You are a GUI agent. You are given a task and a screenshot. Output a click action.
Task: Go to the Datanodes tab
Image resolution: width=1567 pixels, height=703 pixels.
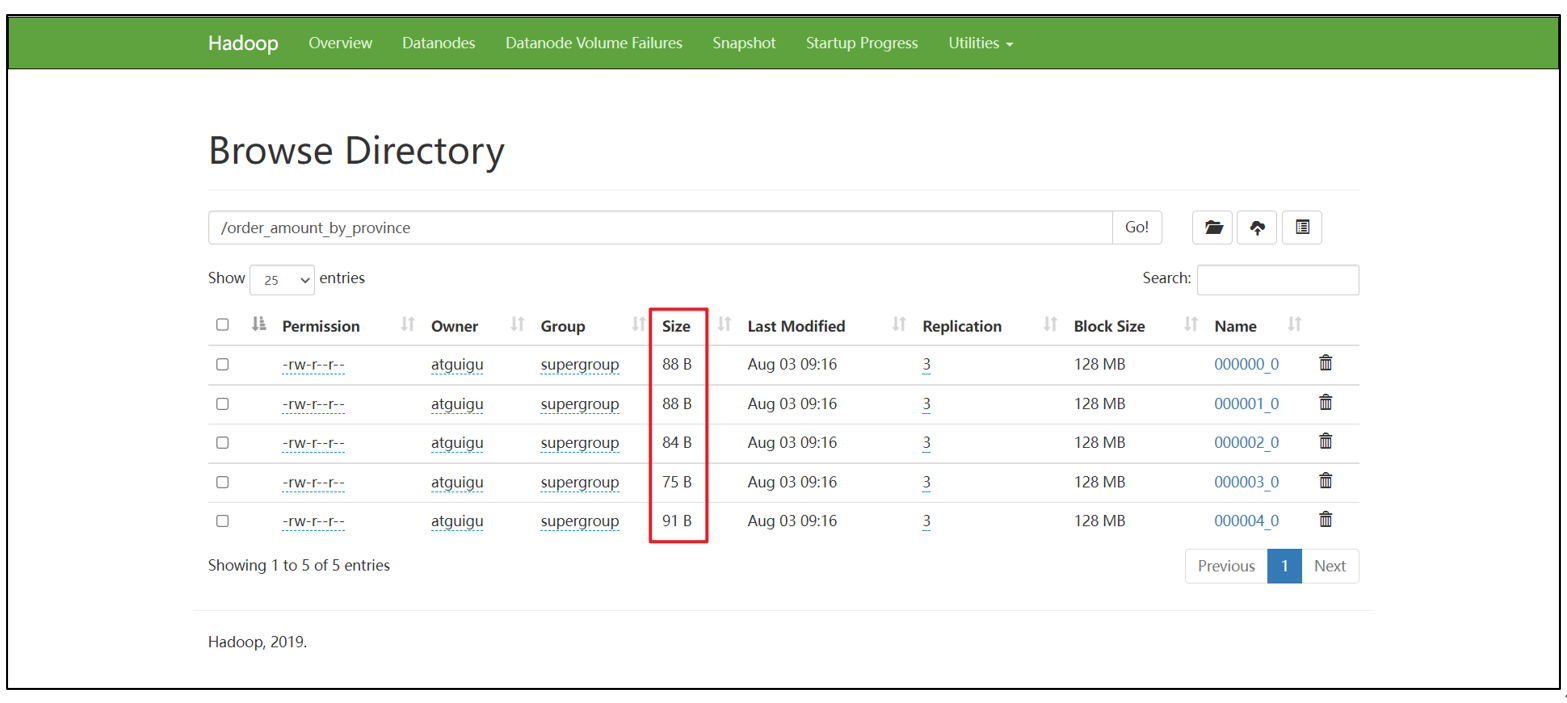[x=438, y=43]
